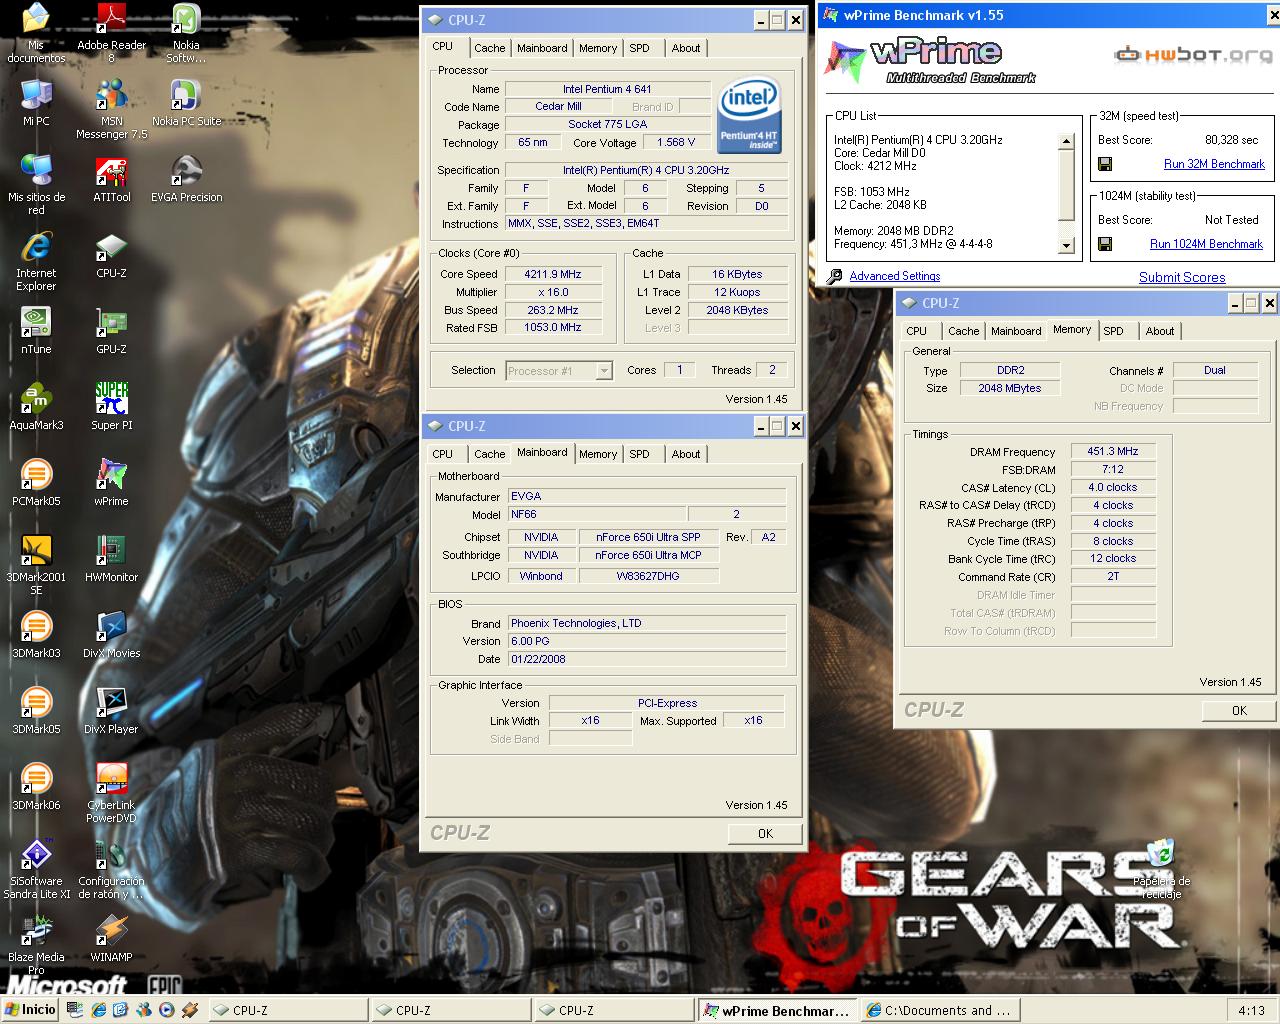Image resolution: width=1280 pixels, height=1024 pixels.
Task: Open About tab in CPU-Z Memory window
Action: click(x=1160, y=331)
